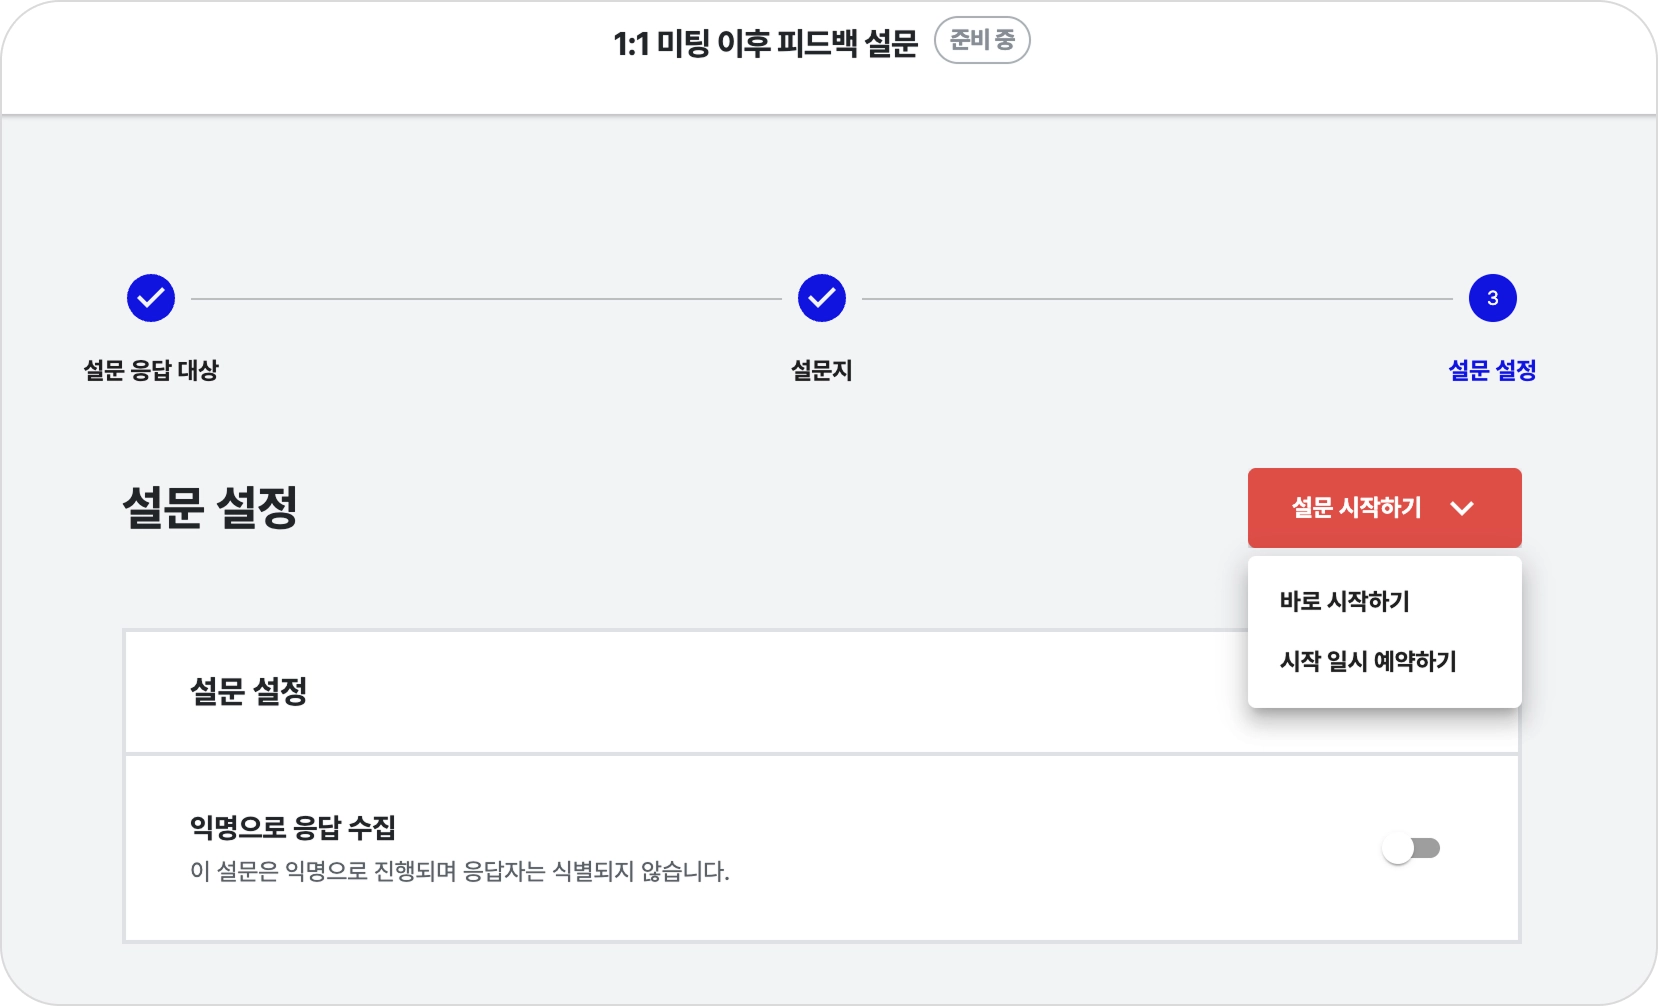This screenshot has height=1006, width=1658.
Task: Click the checkmark icon for 설문지 step
Action: 822,298
